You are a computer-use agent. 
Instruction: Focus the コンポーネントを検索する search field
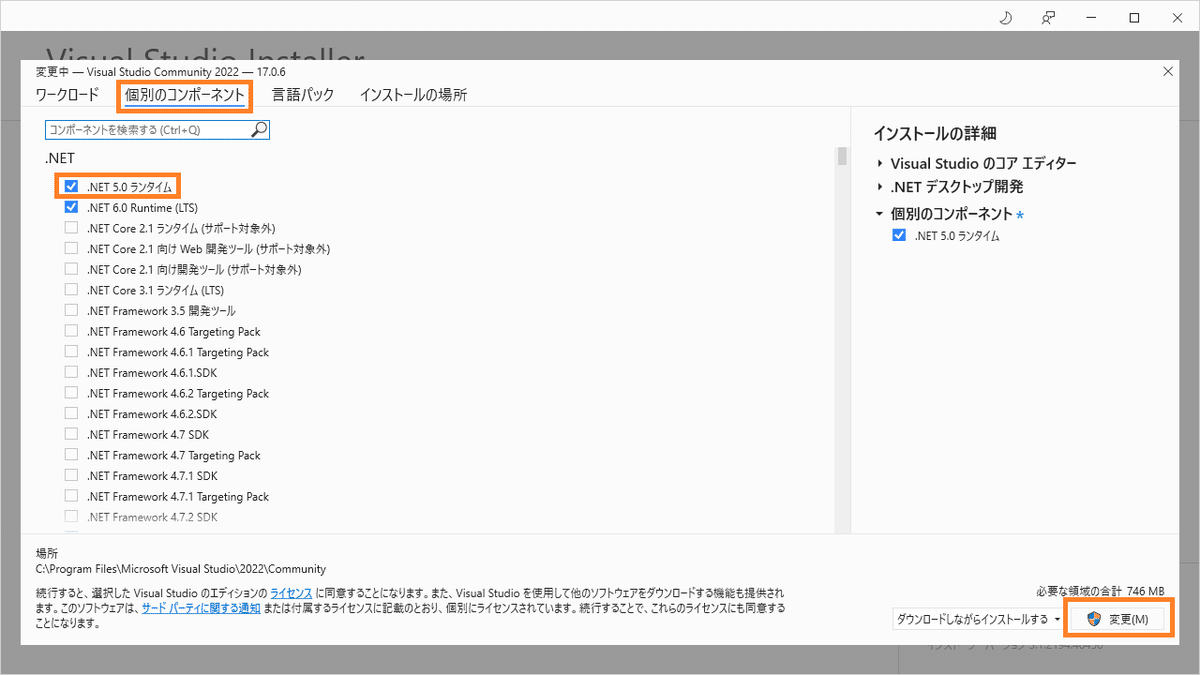(157, 130)
